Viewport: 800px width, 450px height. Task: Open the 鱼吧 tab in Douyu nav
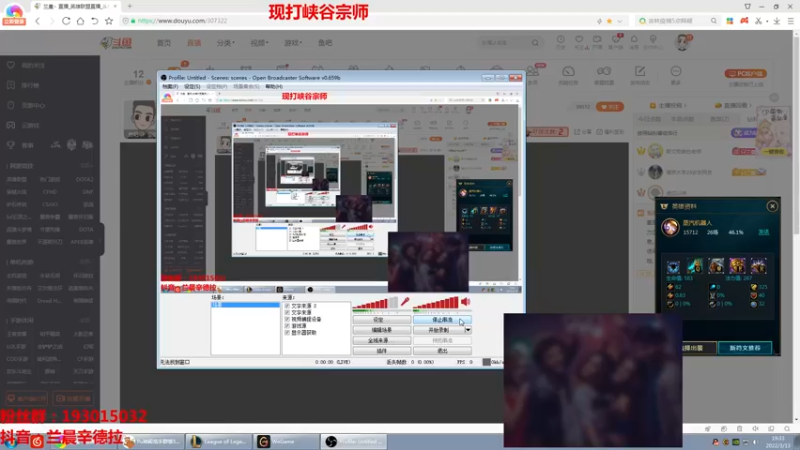tap(325, 43)
